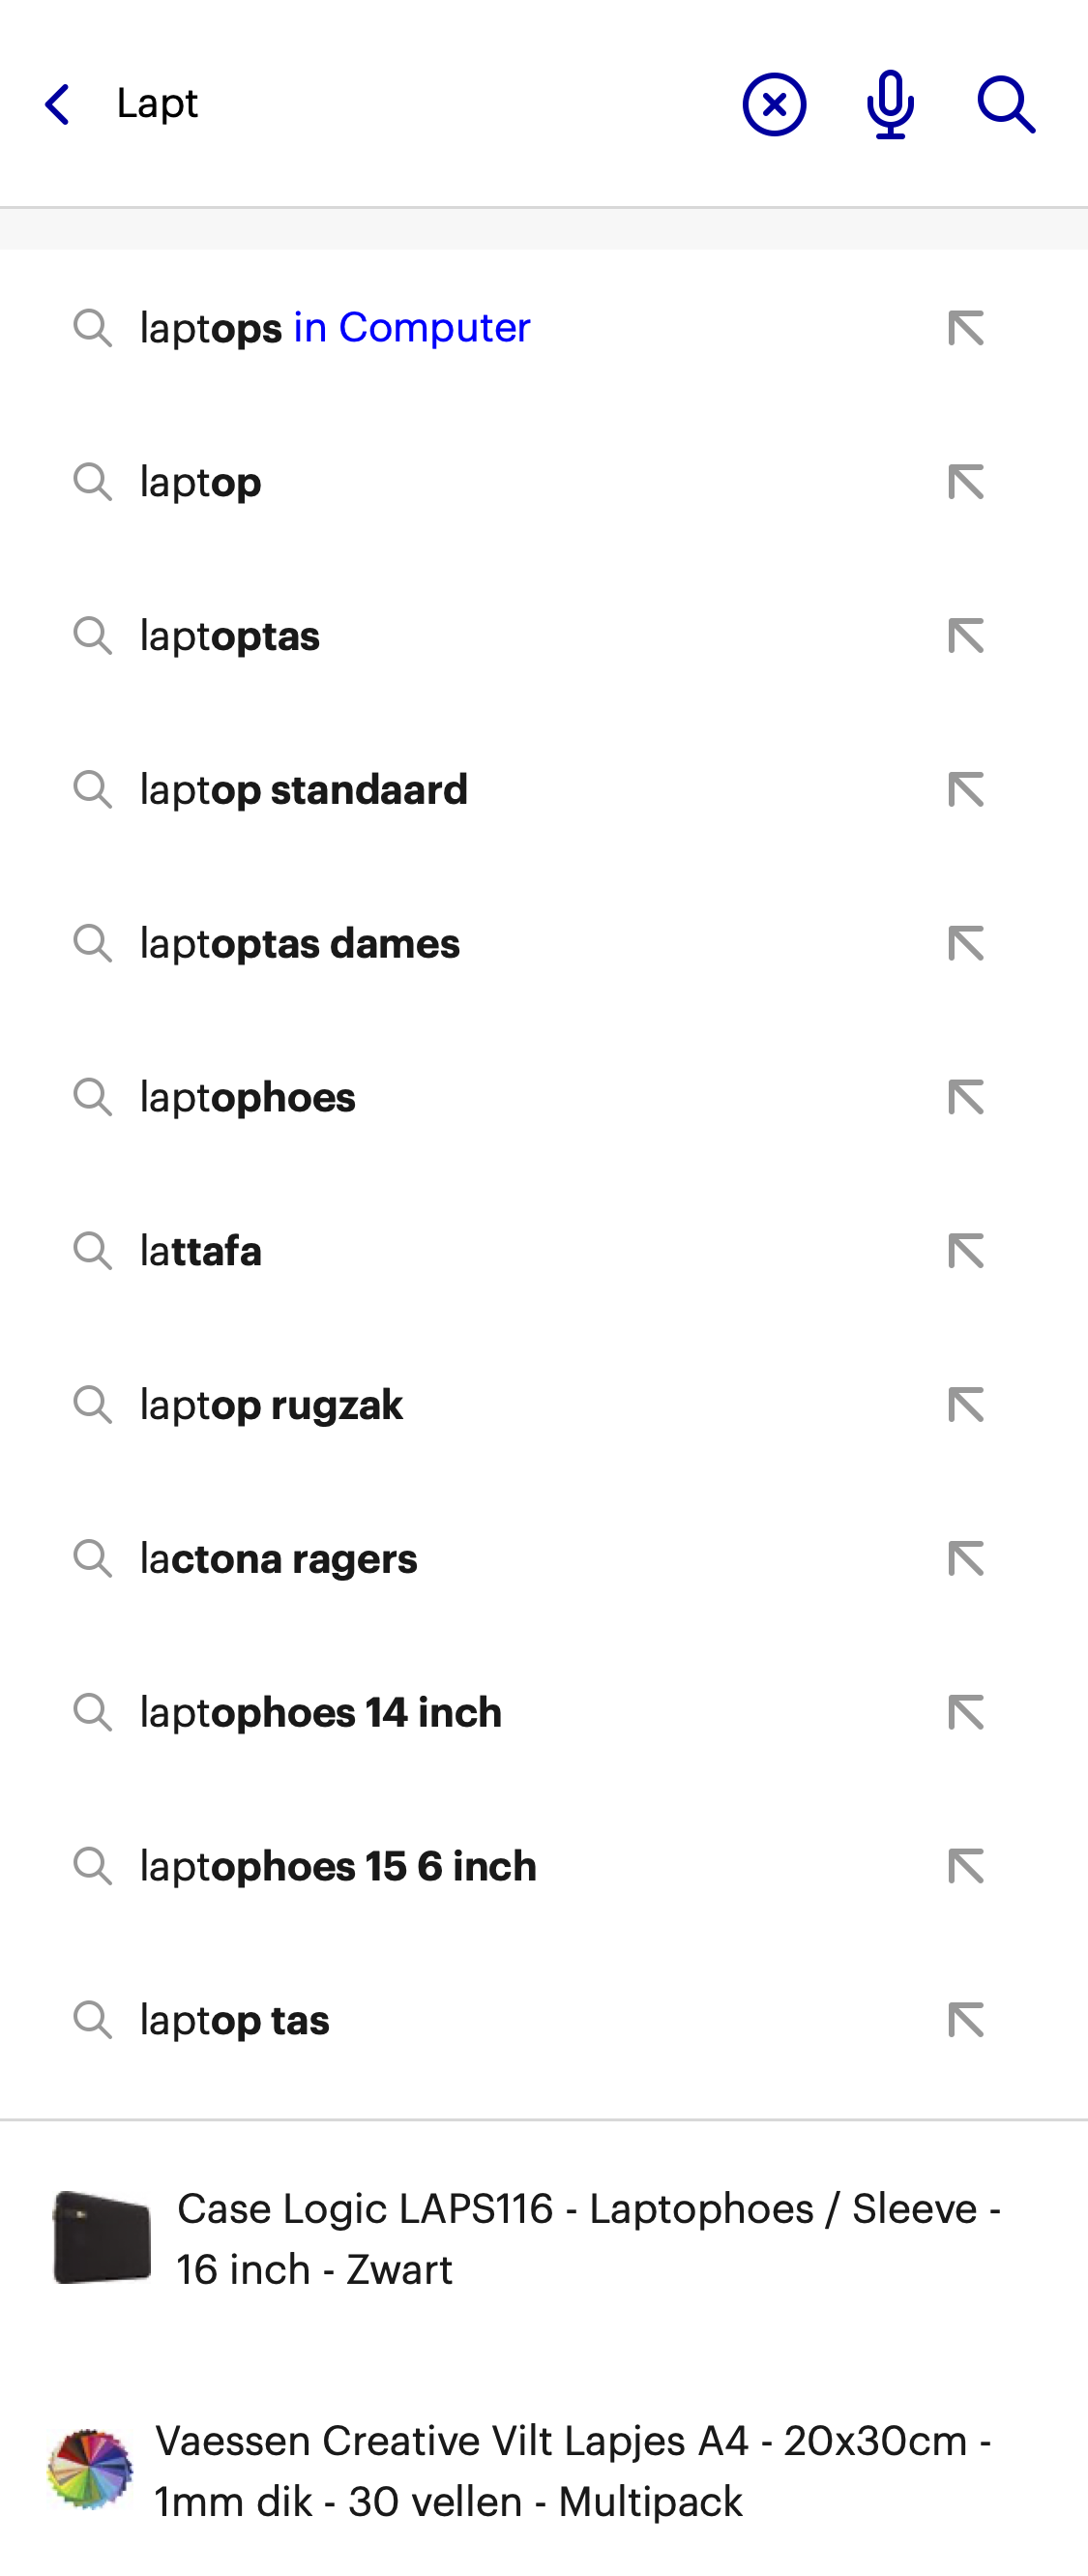The width and height of the screenshot is (1088, 2576).
Task: Start voice search with microphone icon
Action: click(x=890, y=104)
